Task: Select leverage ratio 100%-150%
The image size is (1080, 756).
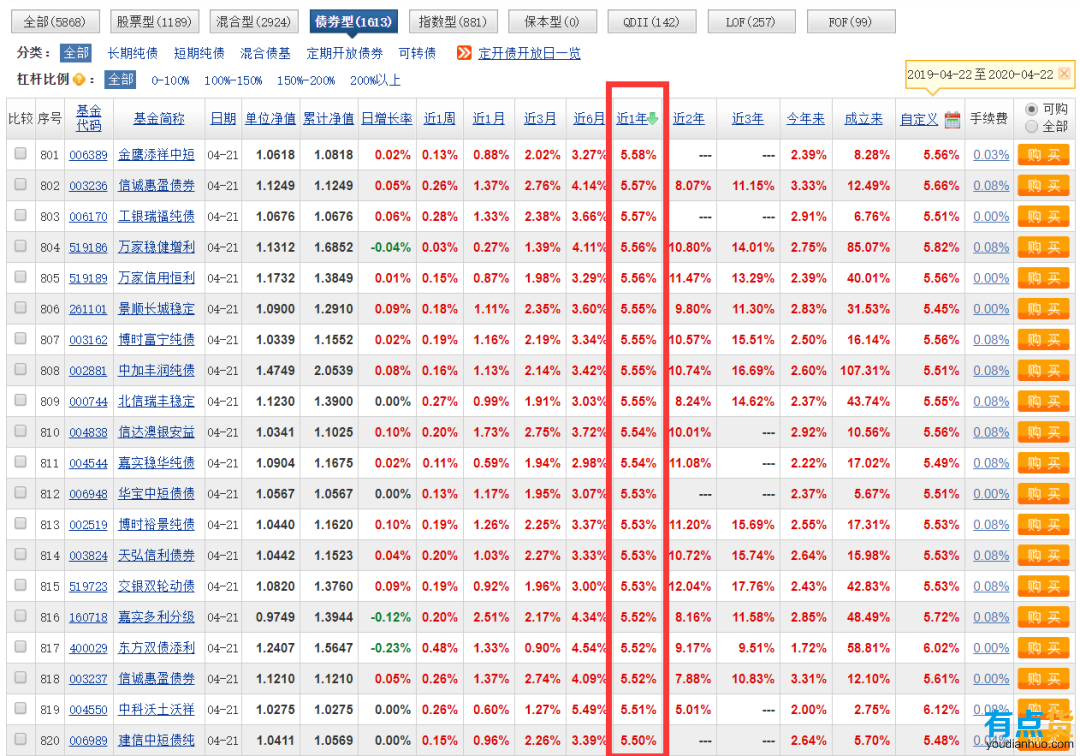Action: 233,81
